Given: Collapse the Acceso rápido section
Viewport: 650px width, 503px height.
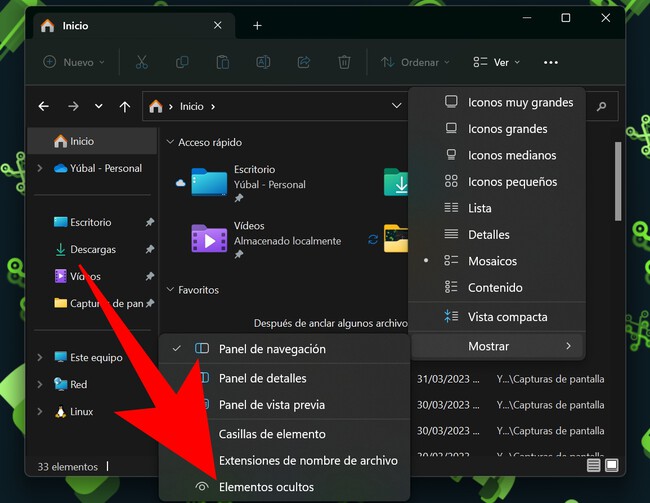Looking at the screenshot, I should pyautogui.click(x=171, y=143).
